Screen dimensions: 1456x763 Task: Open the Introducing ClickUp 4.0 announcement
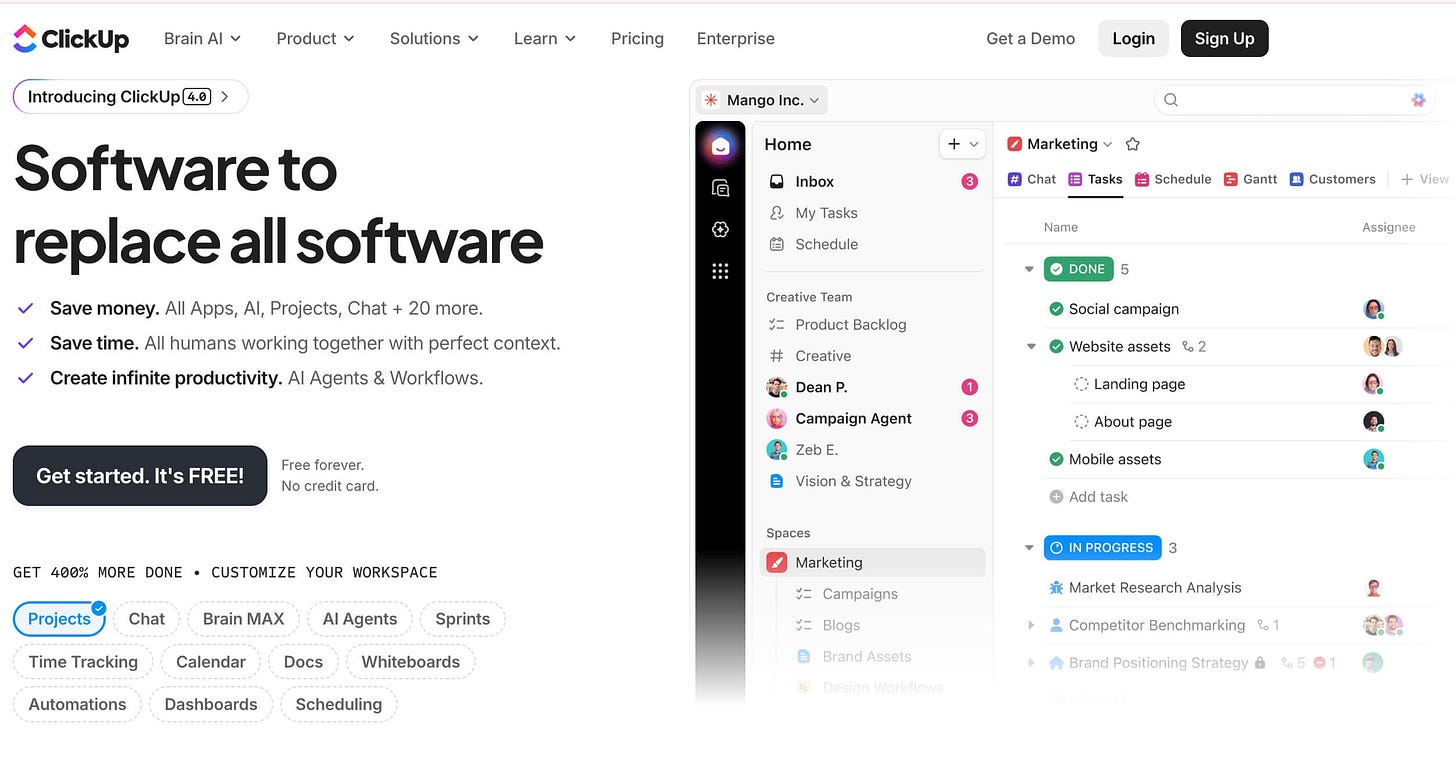click(x=131, y=97)
